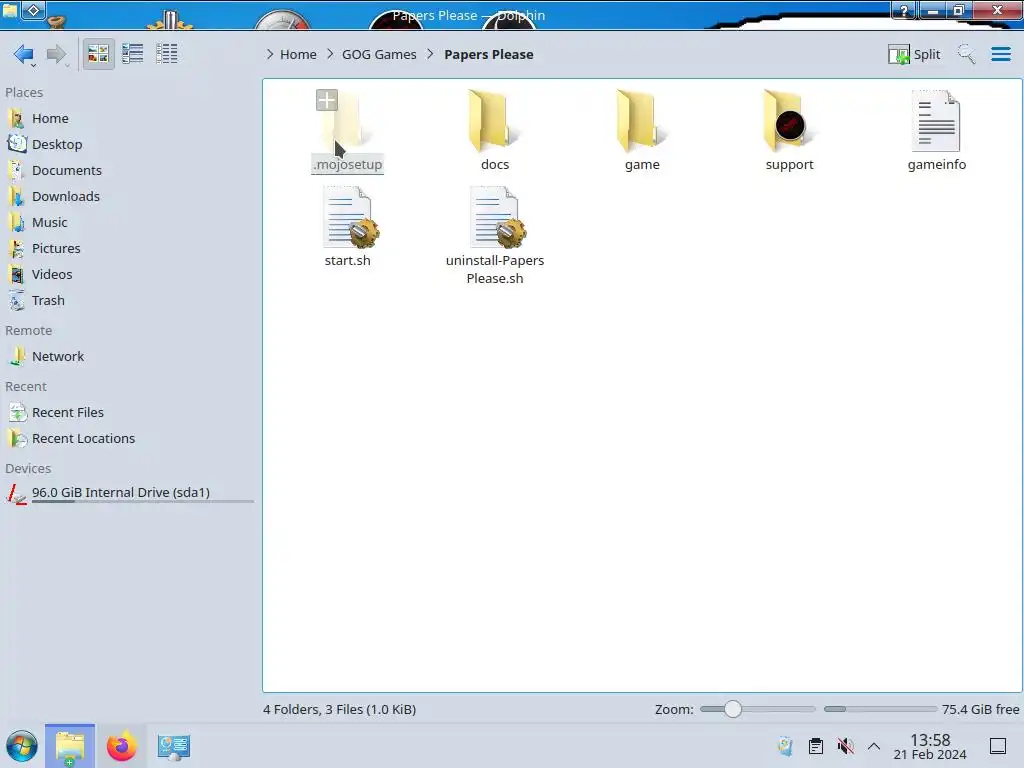Click the free disk space bar
This screenshot has width=1024, height=768.
[880, 709]
